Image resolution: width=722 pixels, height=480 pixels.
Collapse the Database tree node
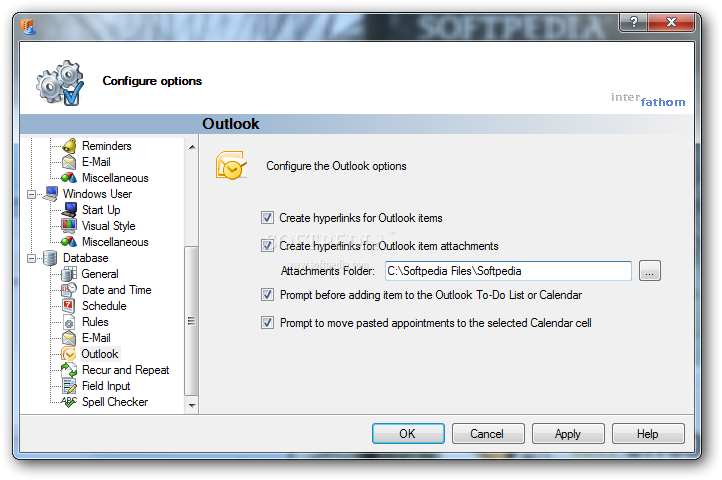31,258
